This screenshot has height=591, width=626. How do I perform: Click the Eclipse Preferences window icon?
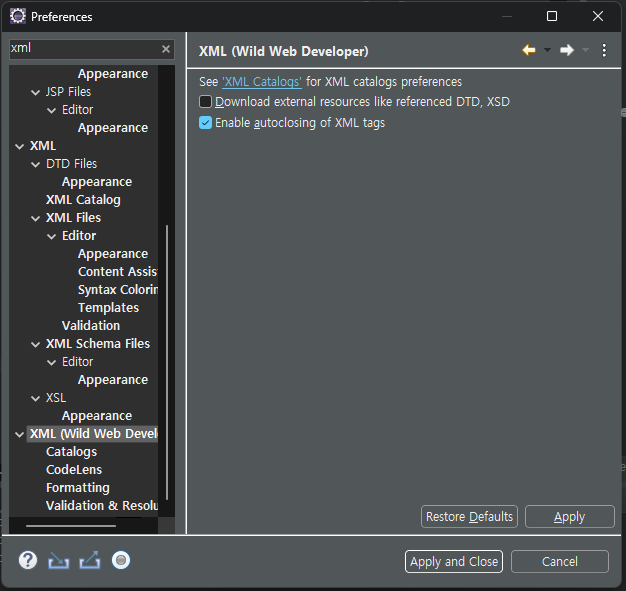18,16
